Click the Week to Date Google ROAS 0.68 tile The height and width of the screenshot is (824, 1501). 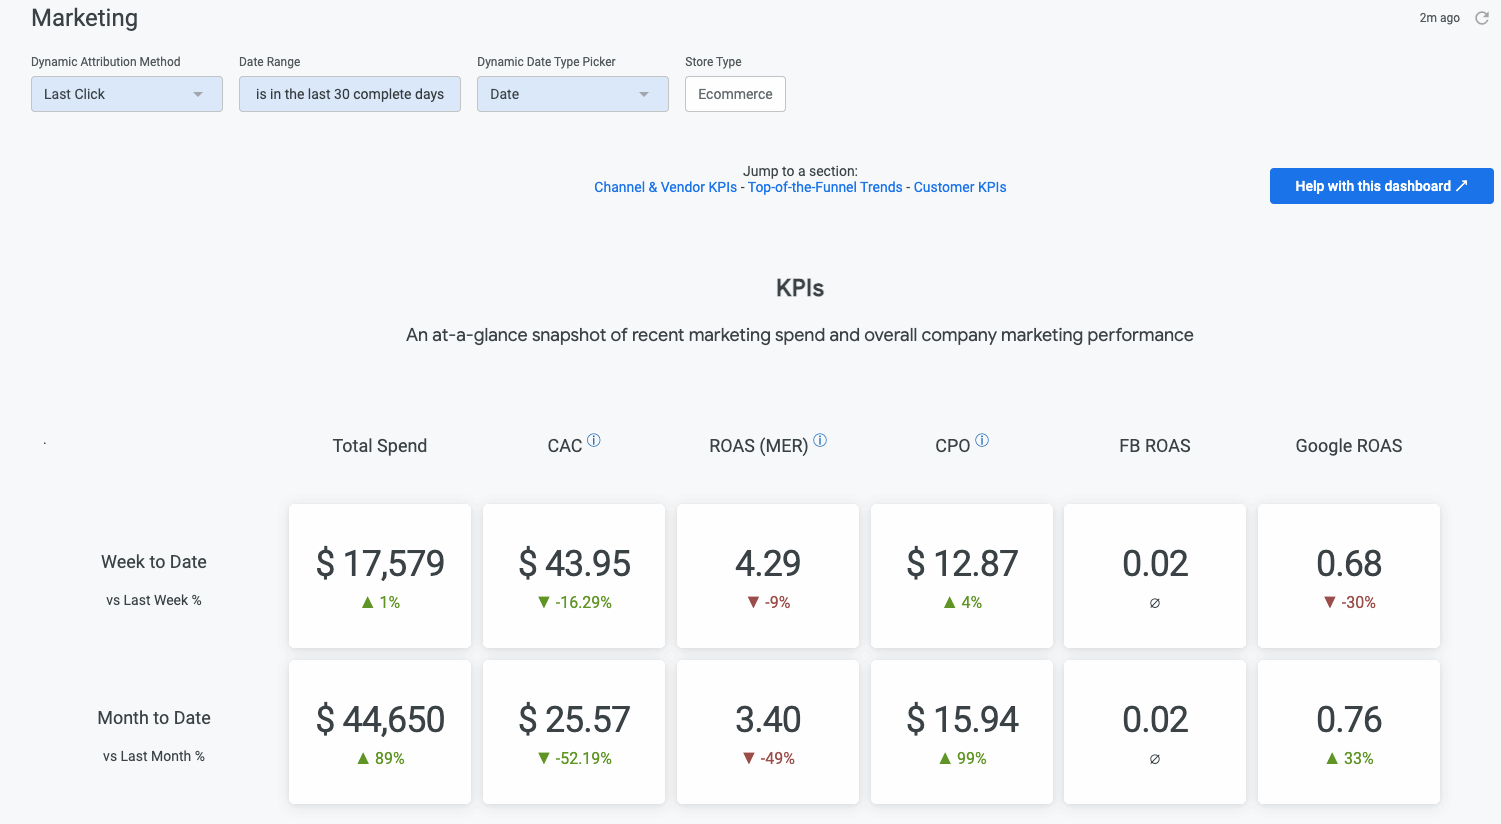click(x=1349, y=575)
